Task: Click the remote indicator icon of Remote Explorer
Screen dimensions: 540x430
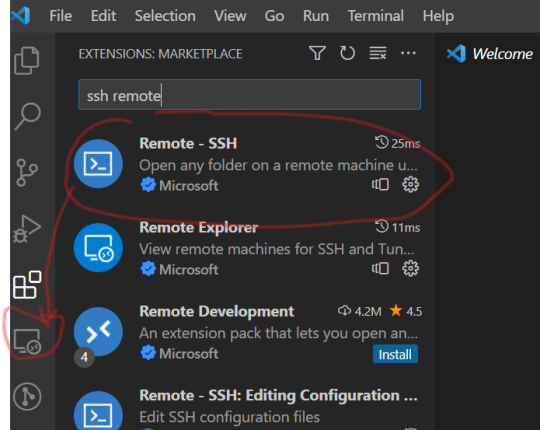Action: click(x=380, y=269)
